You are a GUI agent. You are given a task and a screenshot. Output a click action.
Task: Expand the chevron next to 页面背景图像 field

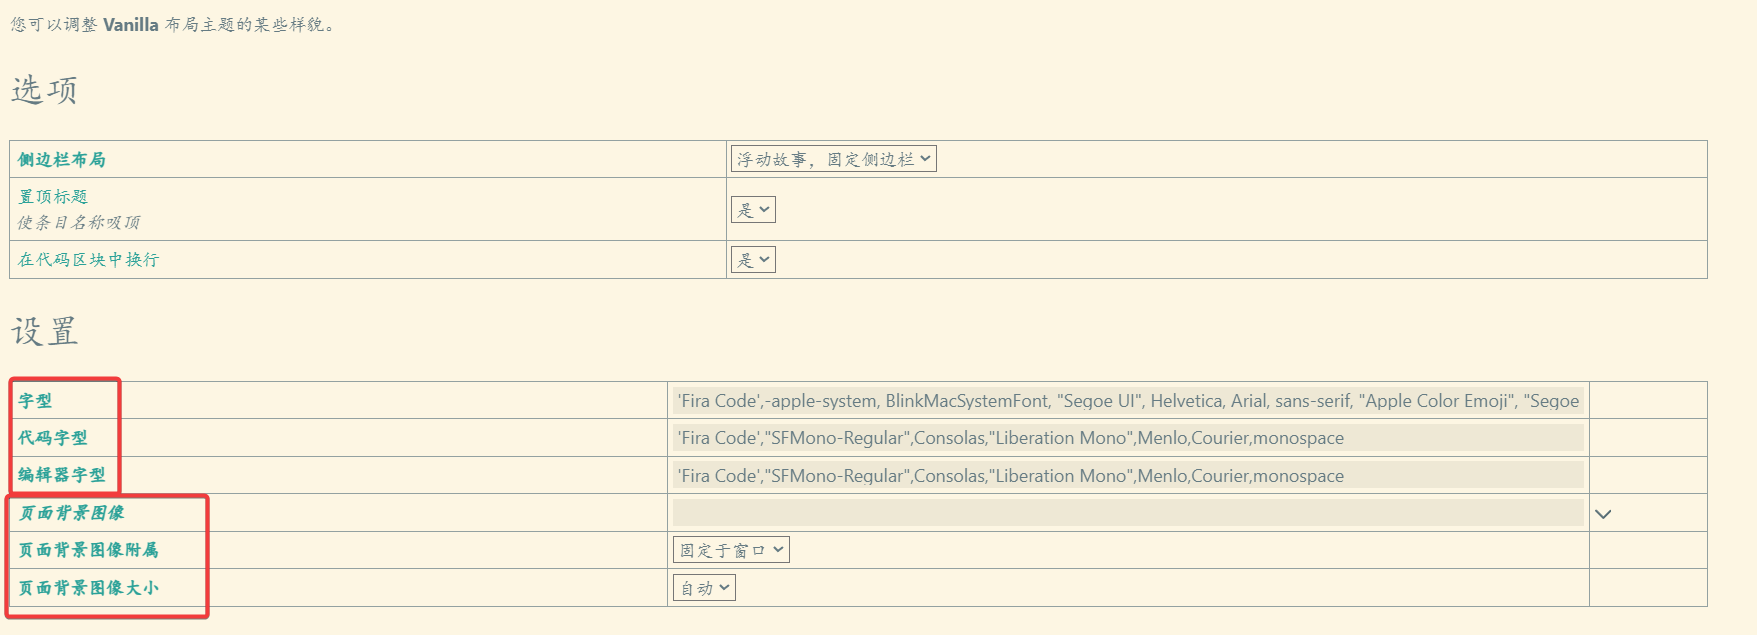pos(1603,514)
